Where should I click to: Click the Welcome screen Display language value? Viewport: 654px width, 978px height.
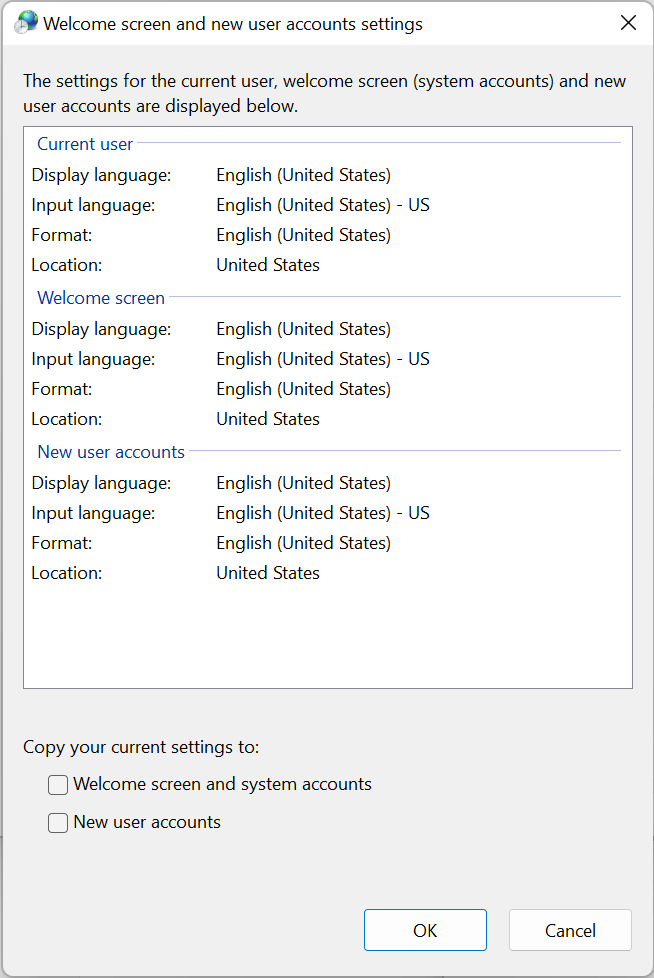(x=303, y=328)
